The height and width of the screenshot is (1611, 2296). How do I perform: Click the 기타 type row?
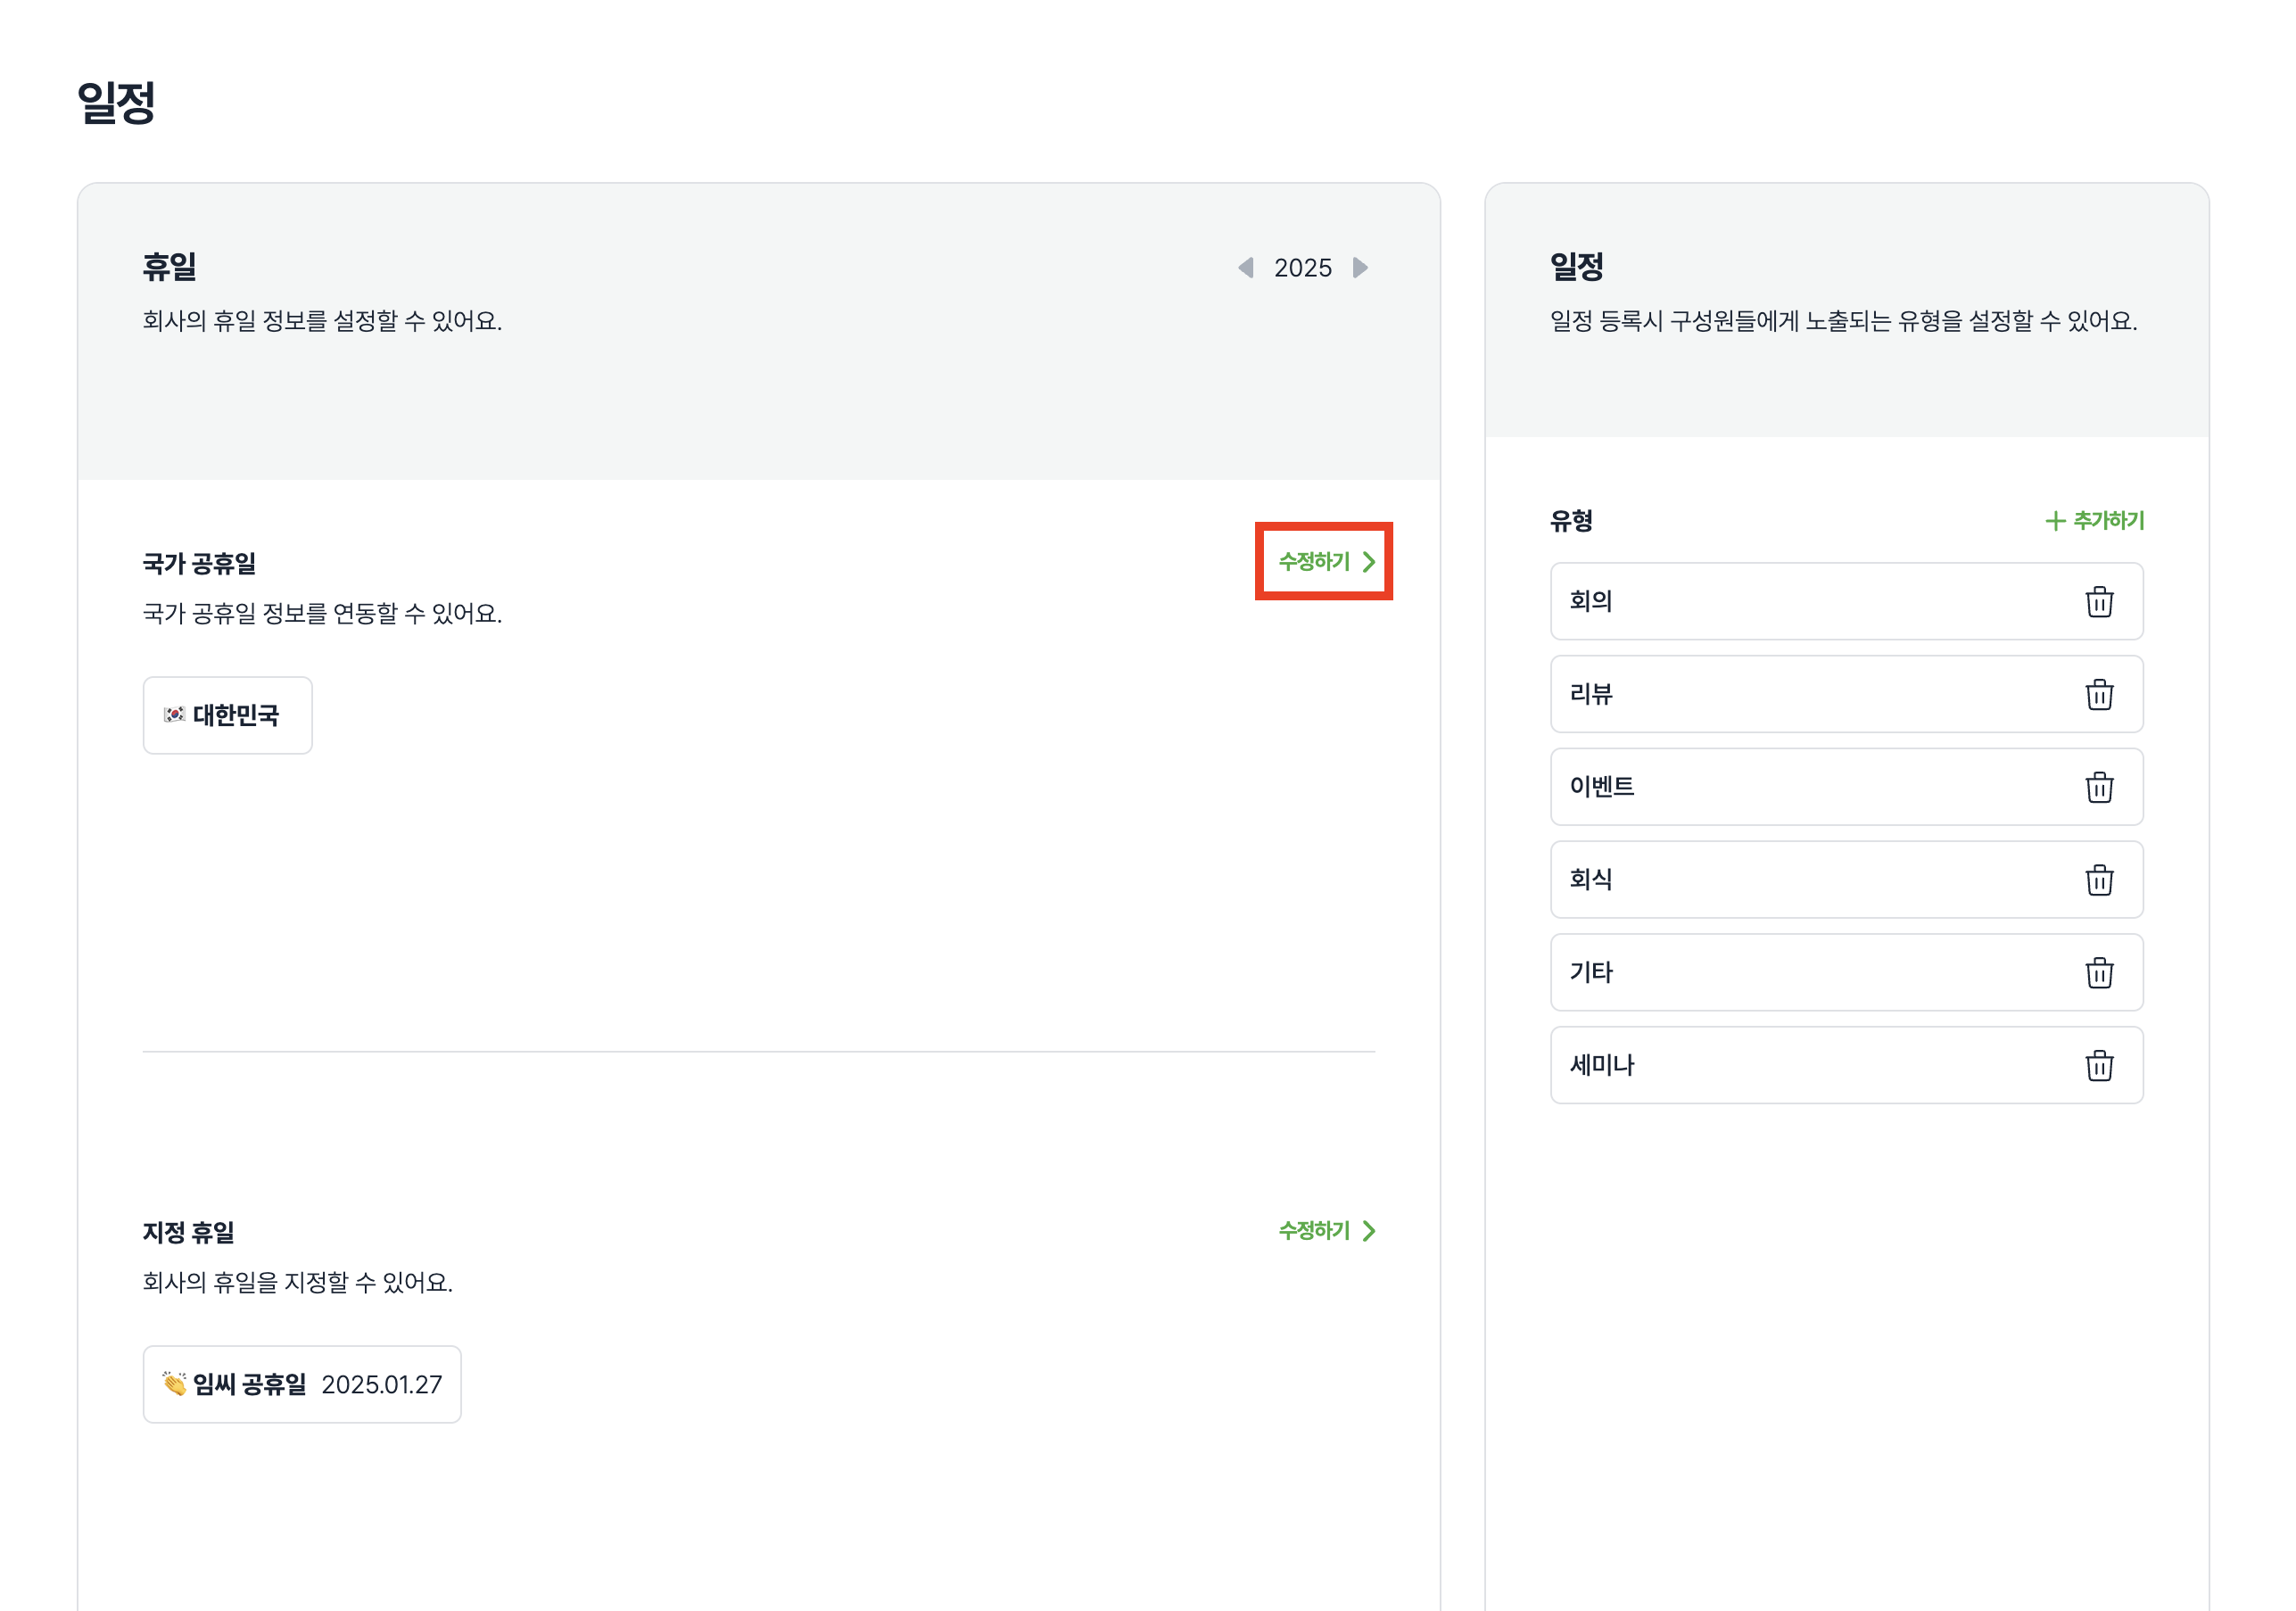1800,973
